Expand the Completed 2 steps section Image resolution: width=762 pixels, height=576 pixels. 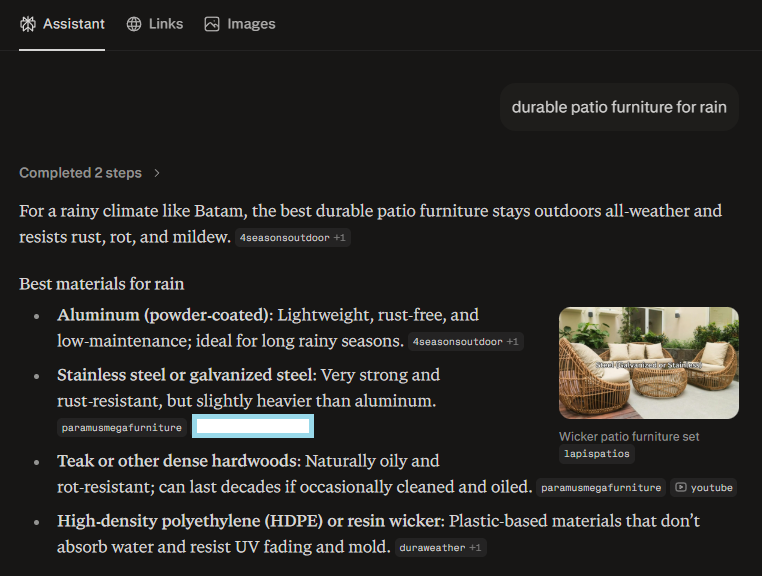[81, 173]
